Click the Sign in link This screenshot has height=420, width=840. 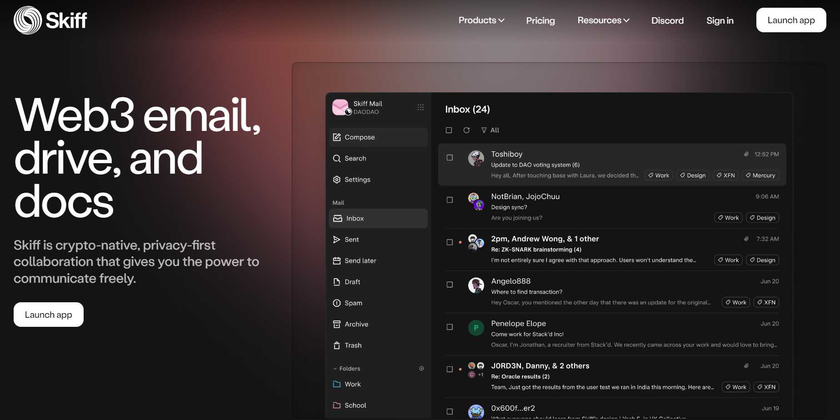(x=719, y=20)
